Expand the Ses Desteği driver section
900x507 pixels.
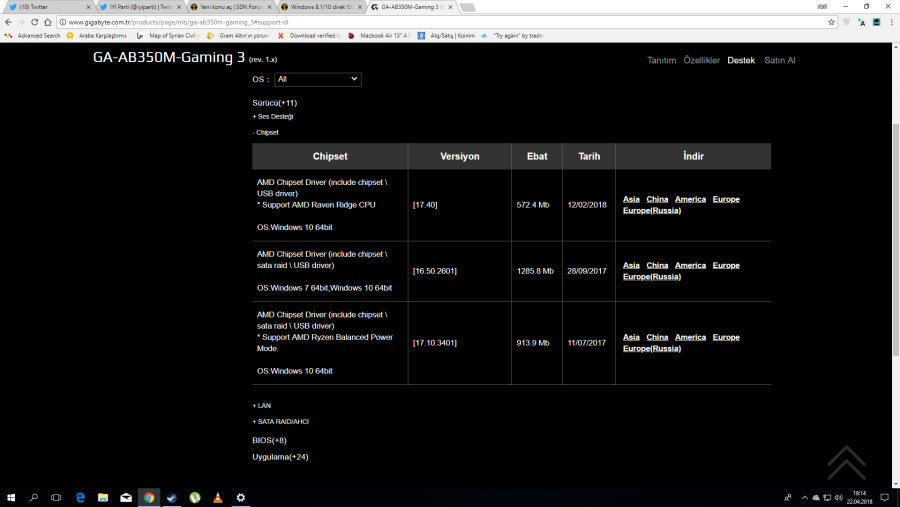[273, 117]
